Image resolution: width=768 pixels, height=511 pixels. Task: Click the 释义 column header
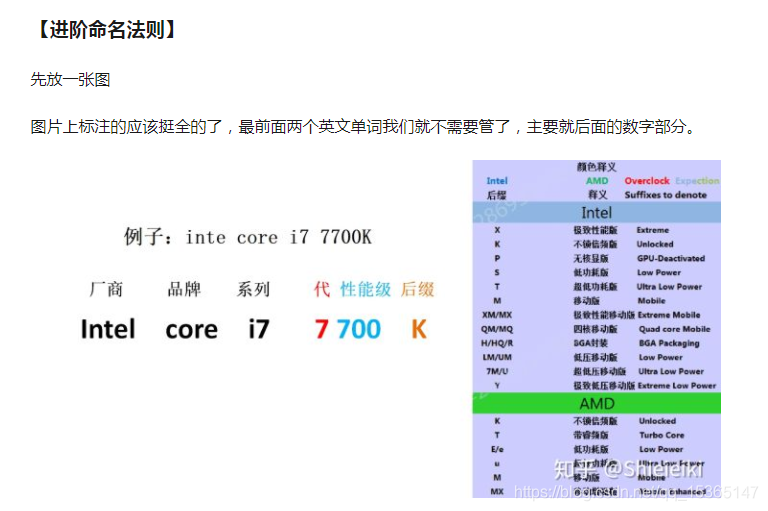(x=598, y=195)
